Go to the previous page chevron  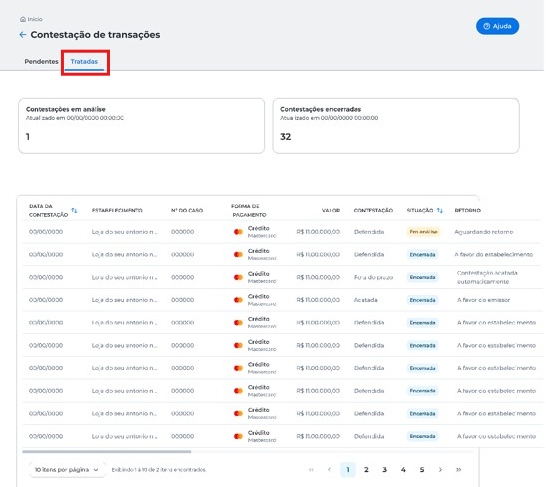329,470
